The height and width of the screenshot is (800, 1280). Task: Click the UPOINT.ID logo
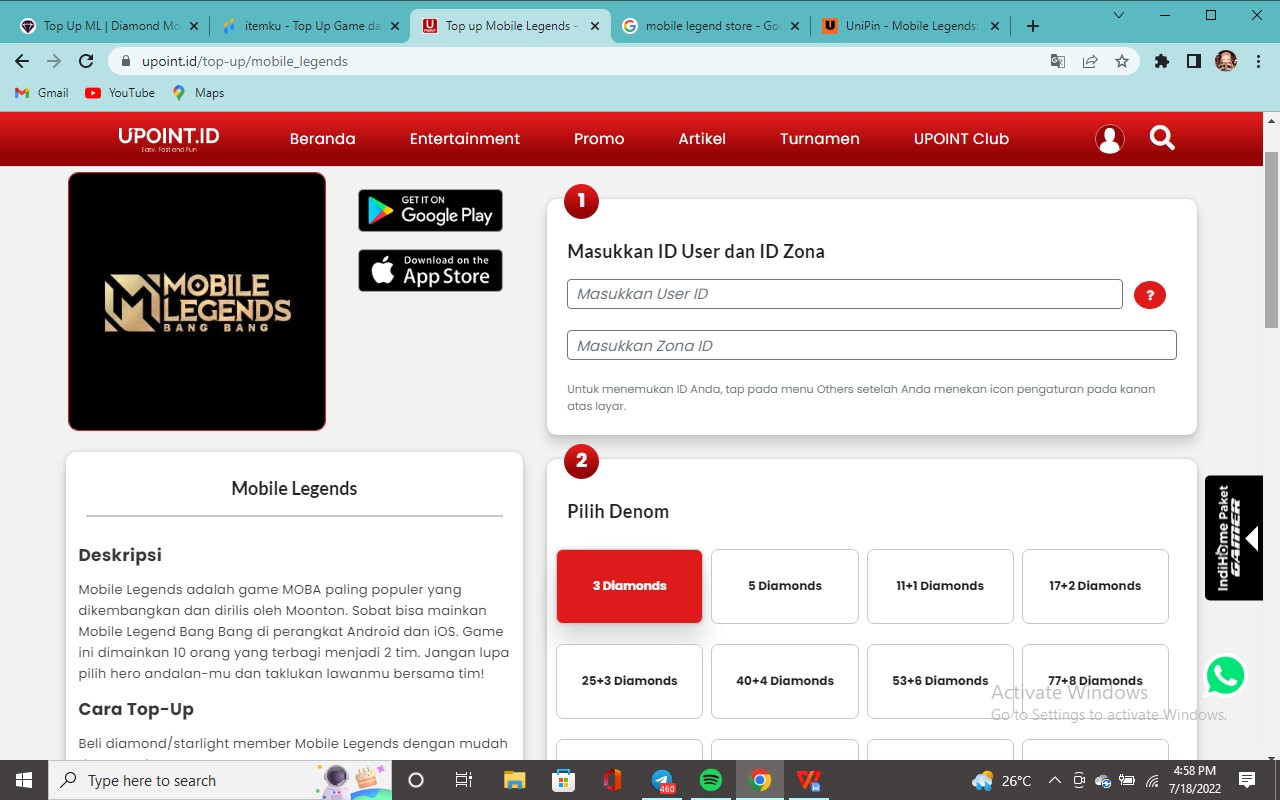(x=168, y=139)
